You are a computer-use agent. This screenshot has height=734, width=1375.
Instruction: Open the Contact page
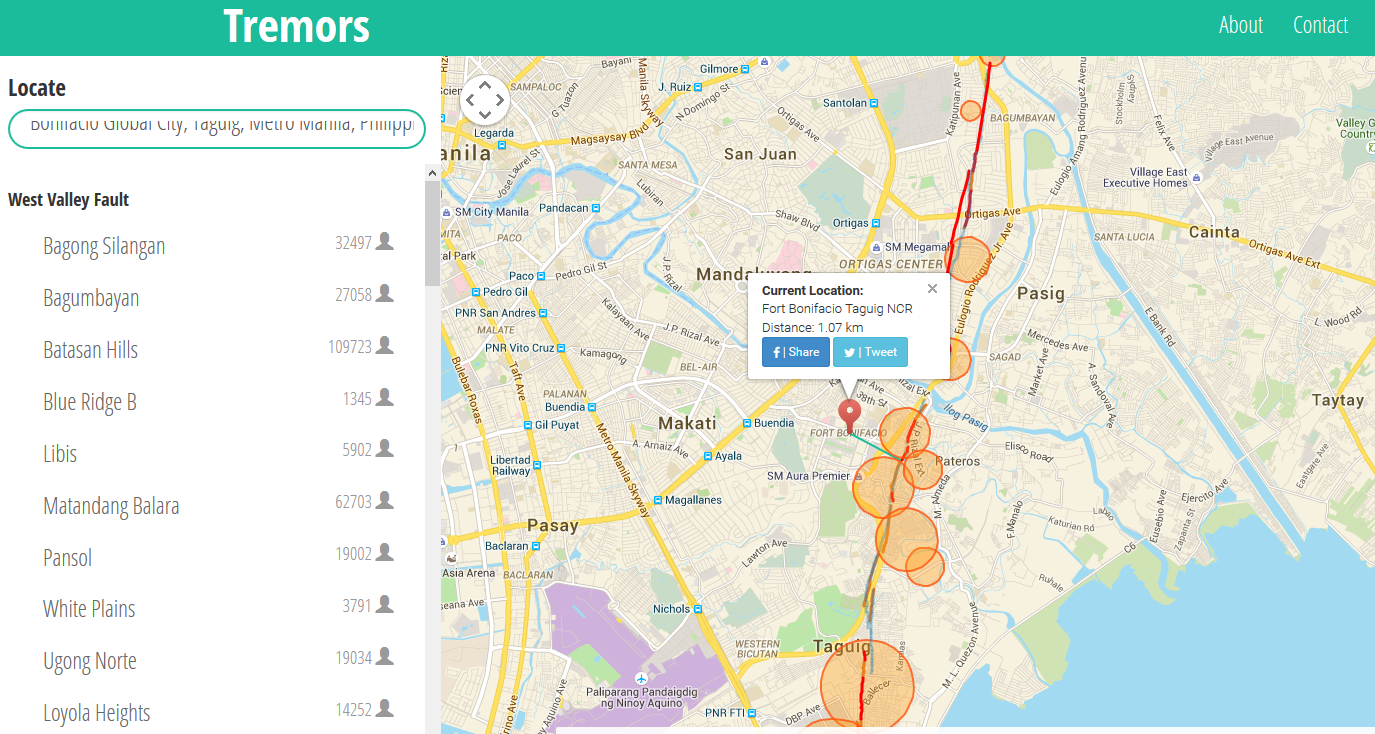pos(1320,25)
